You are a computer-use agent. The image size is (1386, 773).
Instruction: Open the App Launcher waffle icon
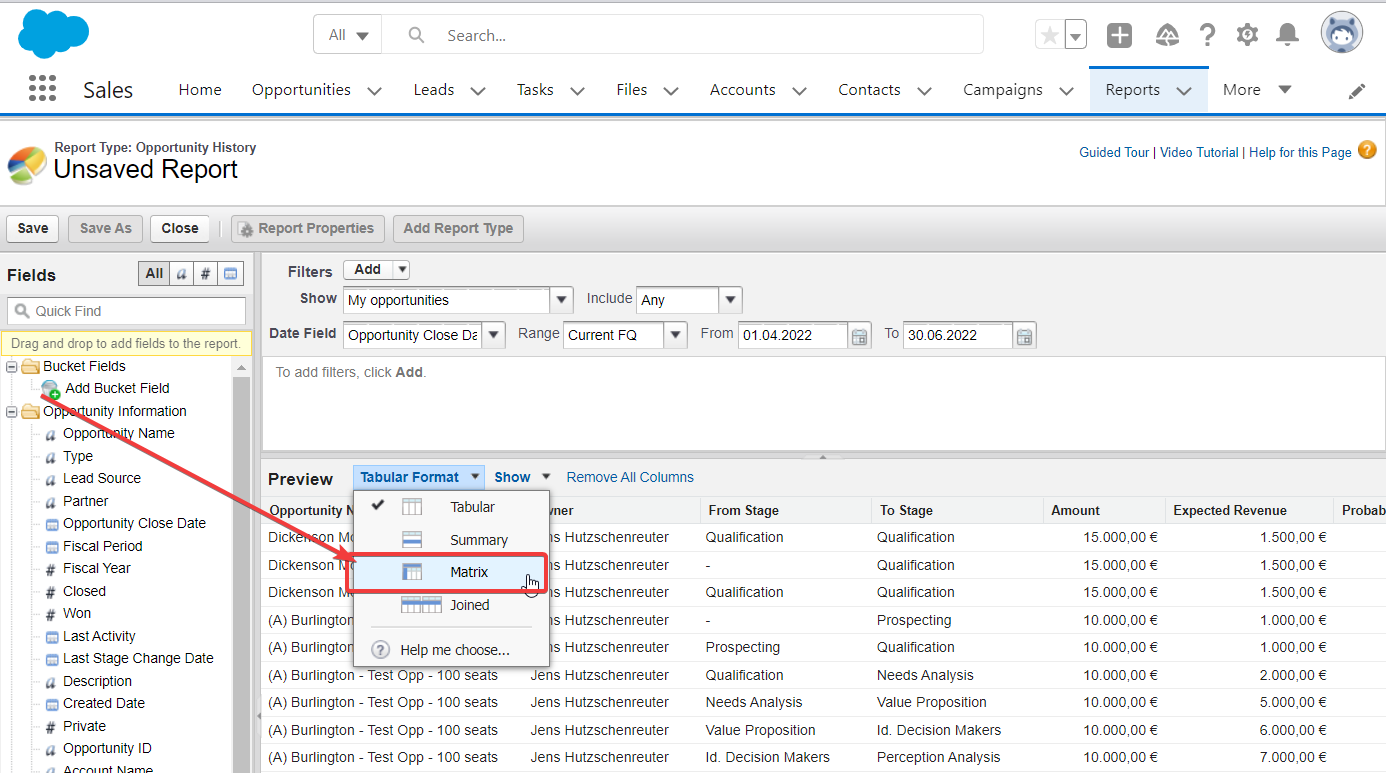pos(42,88)
